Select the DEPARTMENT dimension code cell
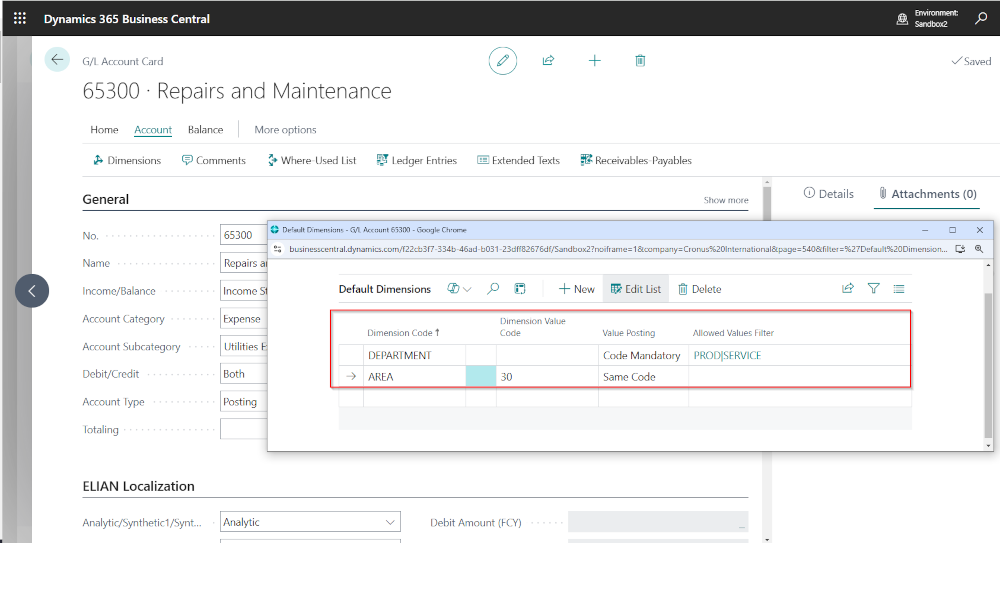Viewport: 1000px width, 600px height. [x=415, y=355]
